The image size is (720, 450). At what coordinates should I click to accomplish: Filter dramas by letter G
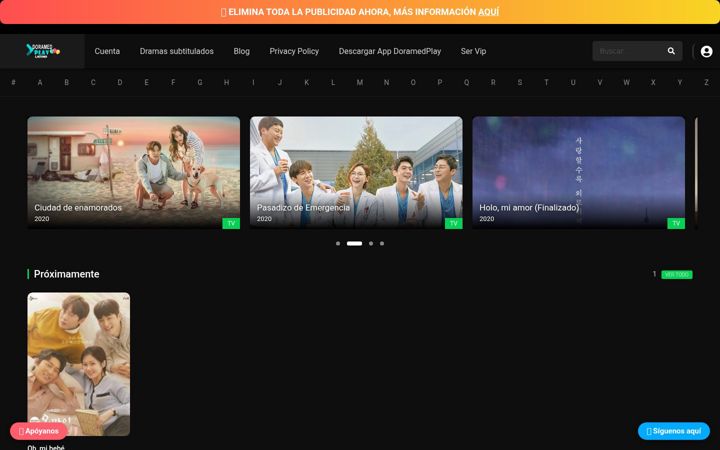(200, 83)
